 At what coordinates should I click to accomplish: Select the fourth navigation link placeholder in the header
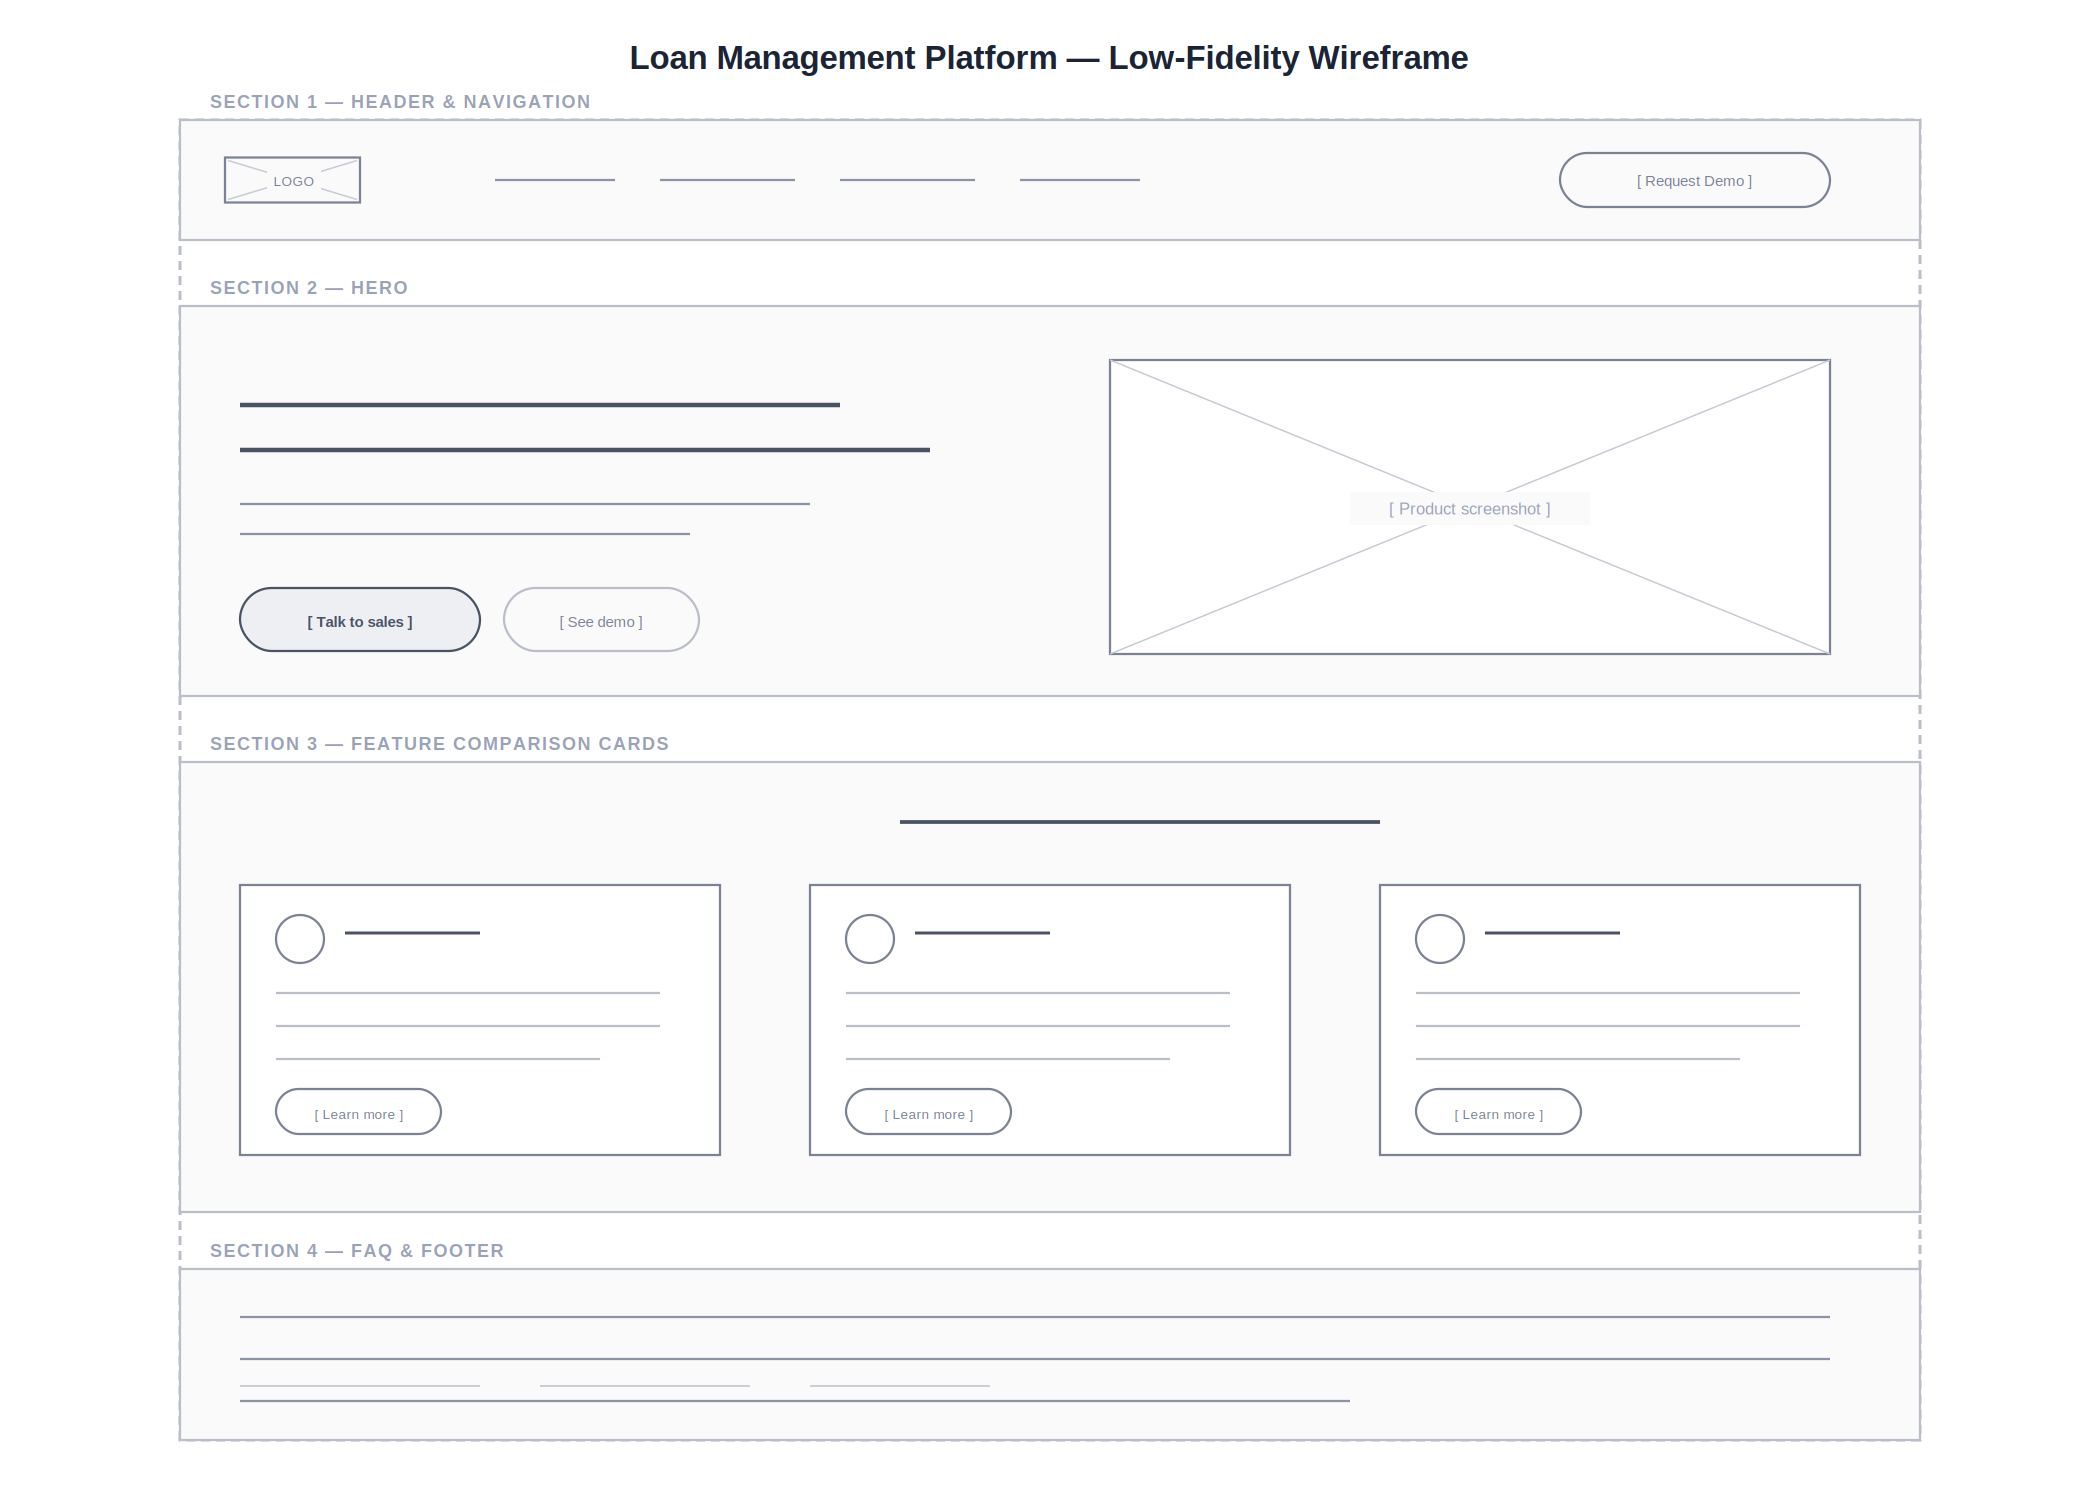1080,180
